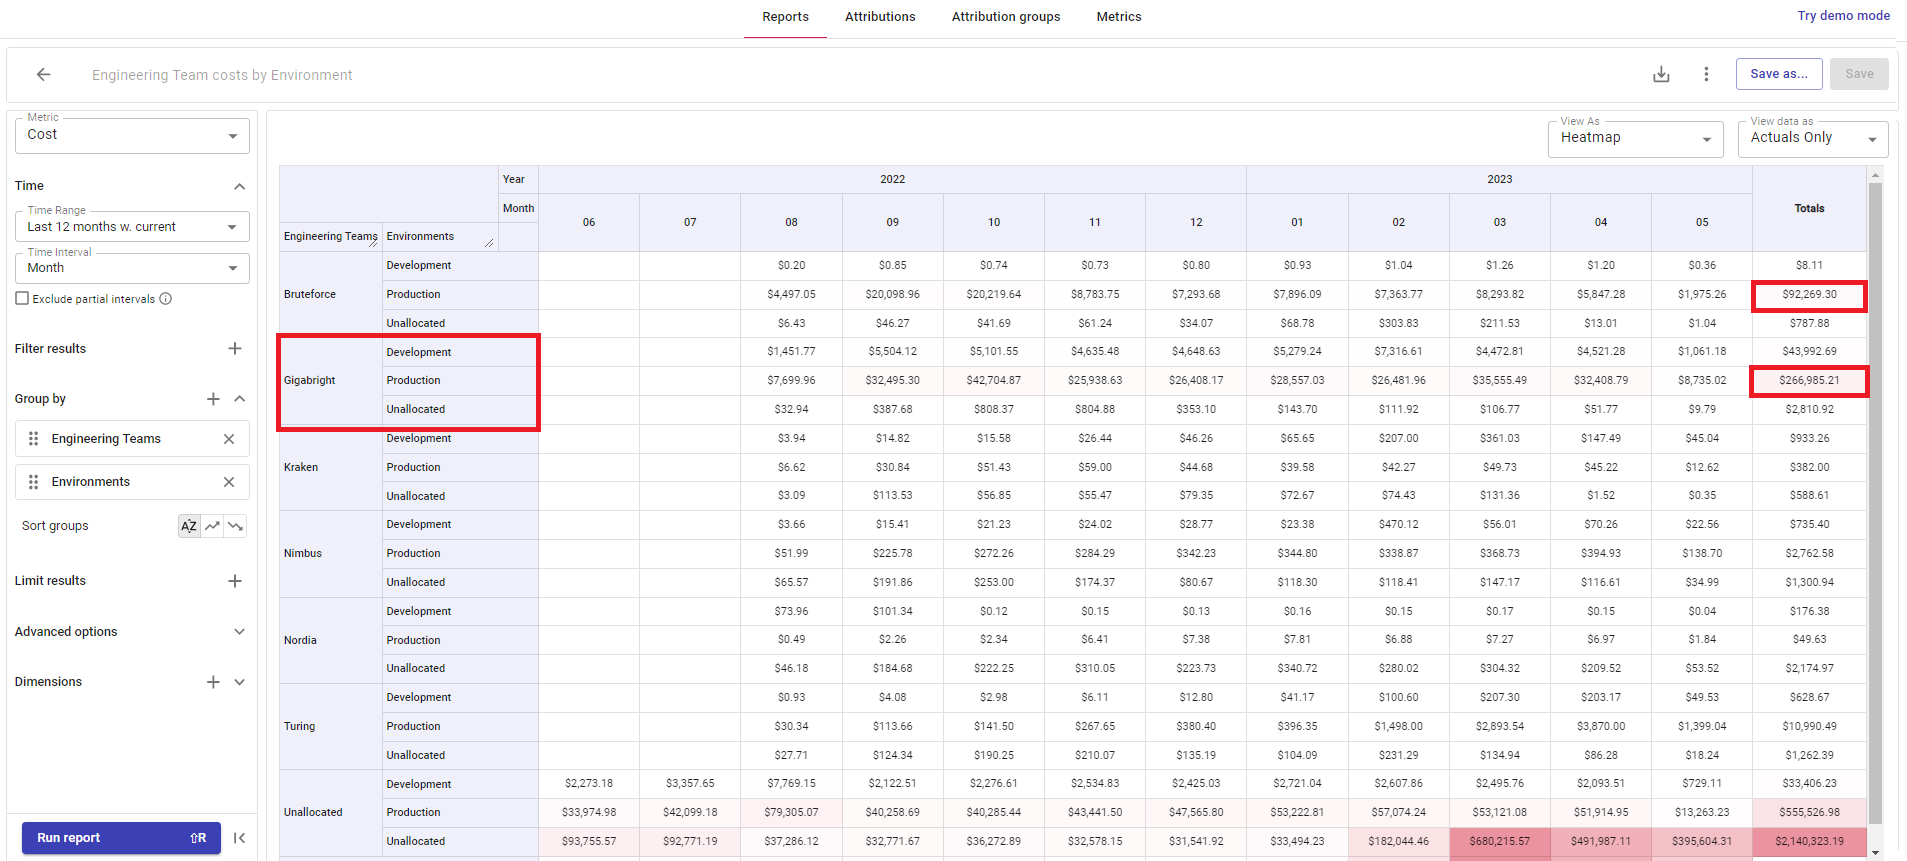Collapse the left sidebar panel
The height and width of the screenshot is (861, 1907).
click(239, 838)
